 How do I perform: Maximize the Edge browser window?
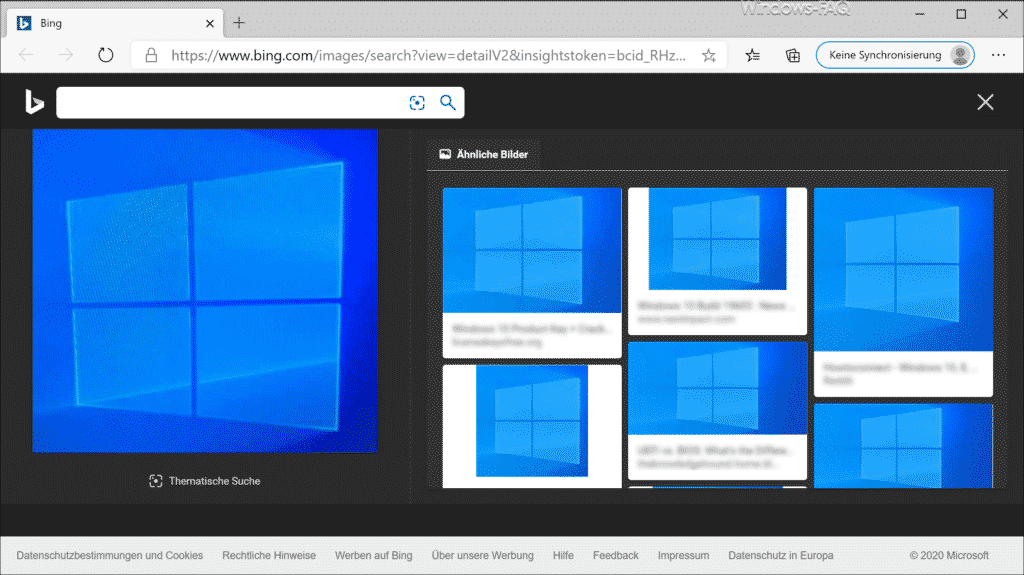tap(961, 14)
